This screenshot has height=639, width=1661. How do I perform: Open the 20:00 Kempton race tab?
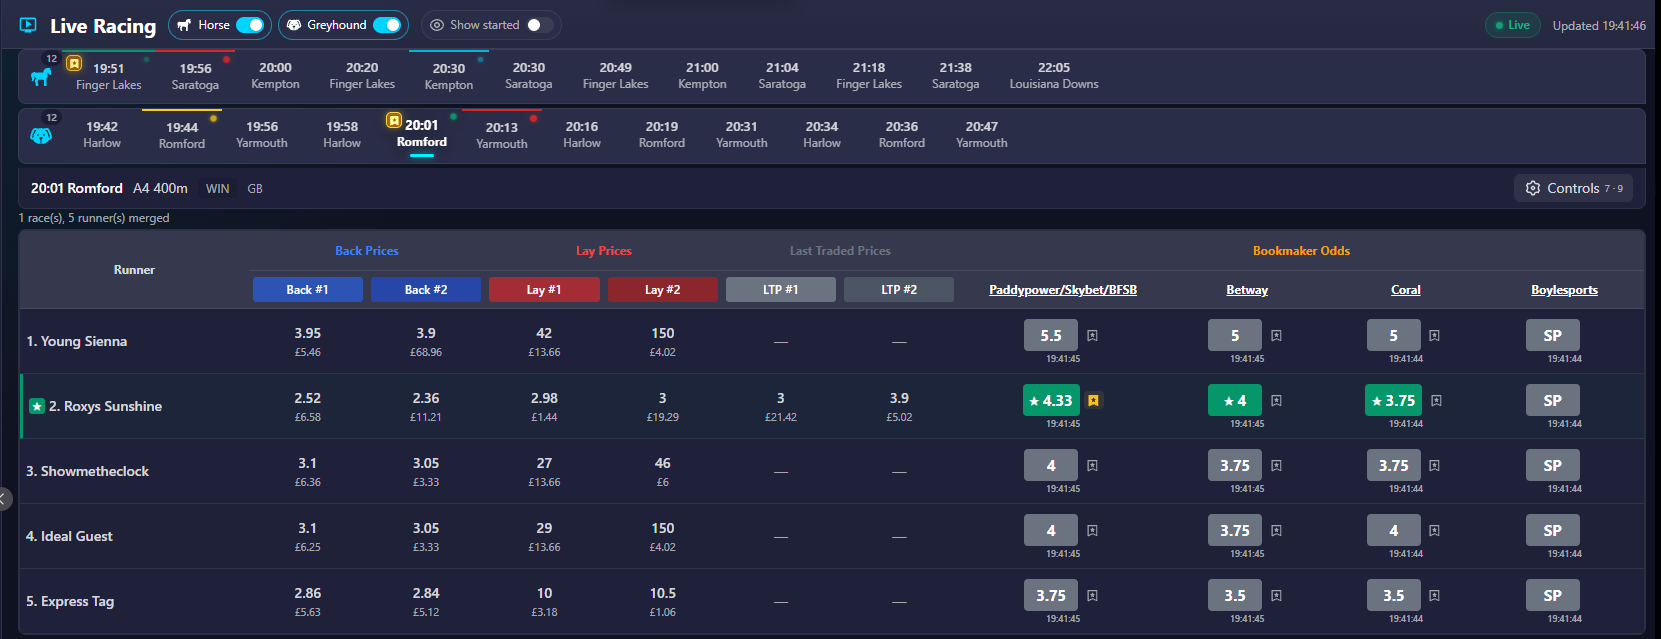click(x=275, y=76)
